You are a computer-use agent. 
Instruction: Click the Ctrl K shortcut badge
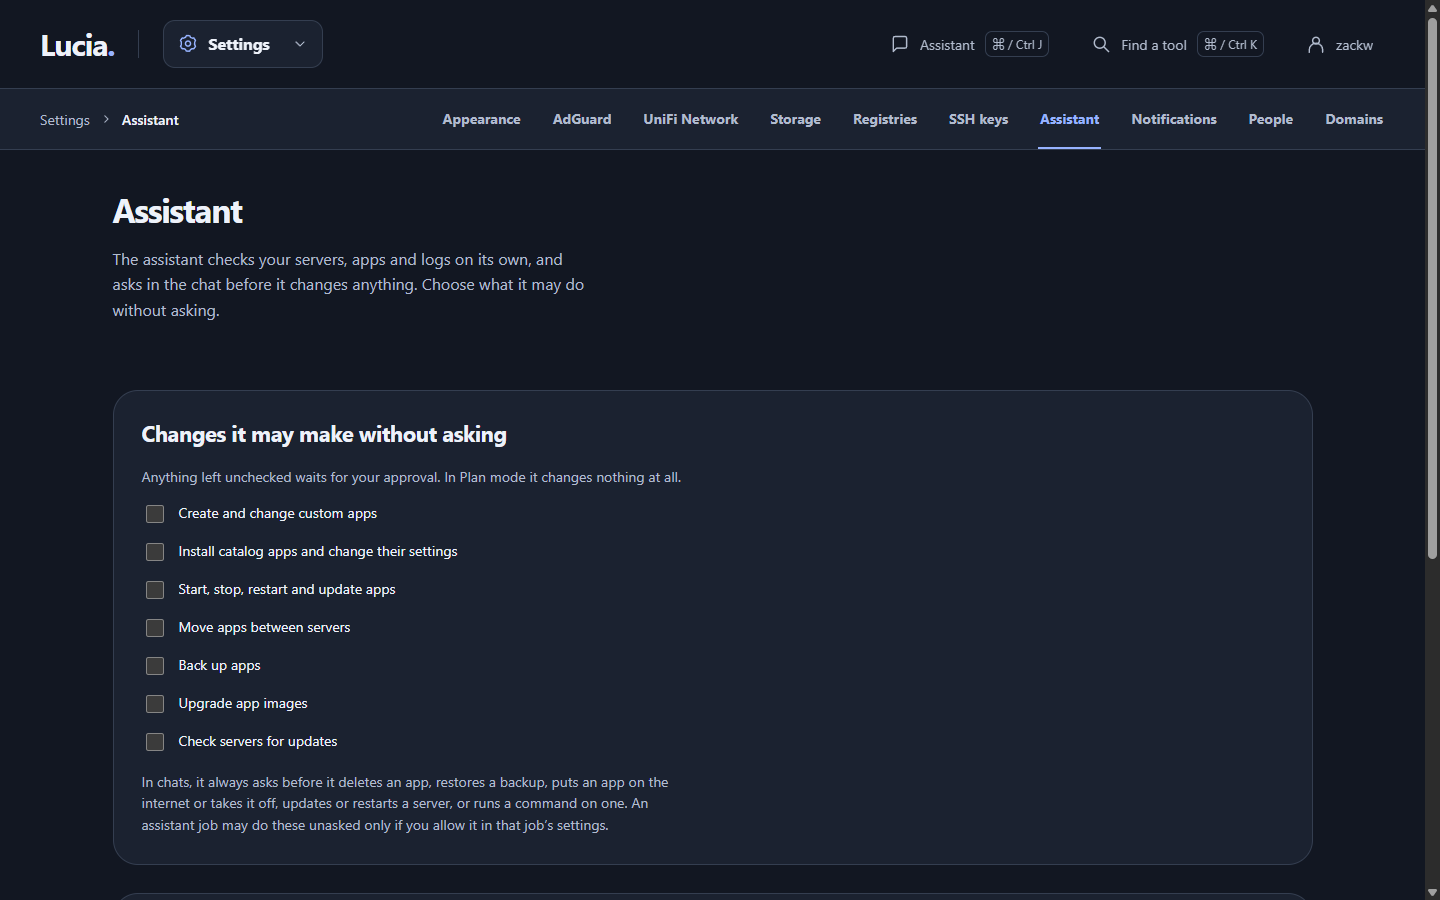tap(1230, 44)
